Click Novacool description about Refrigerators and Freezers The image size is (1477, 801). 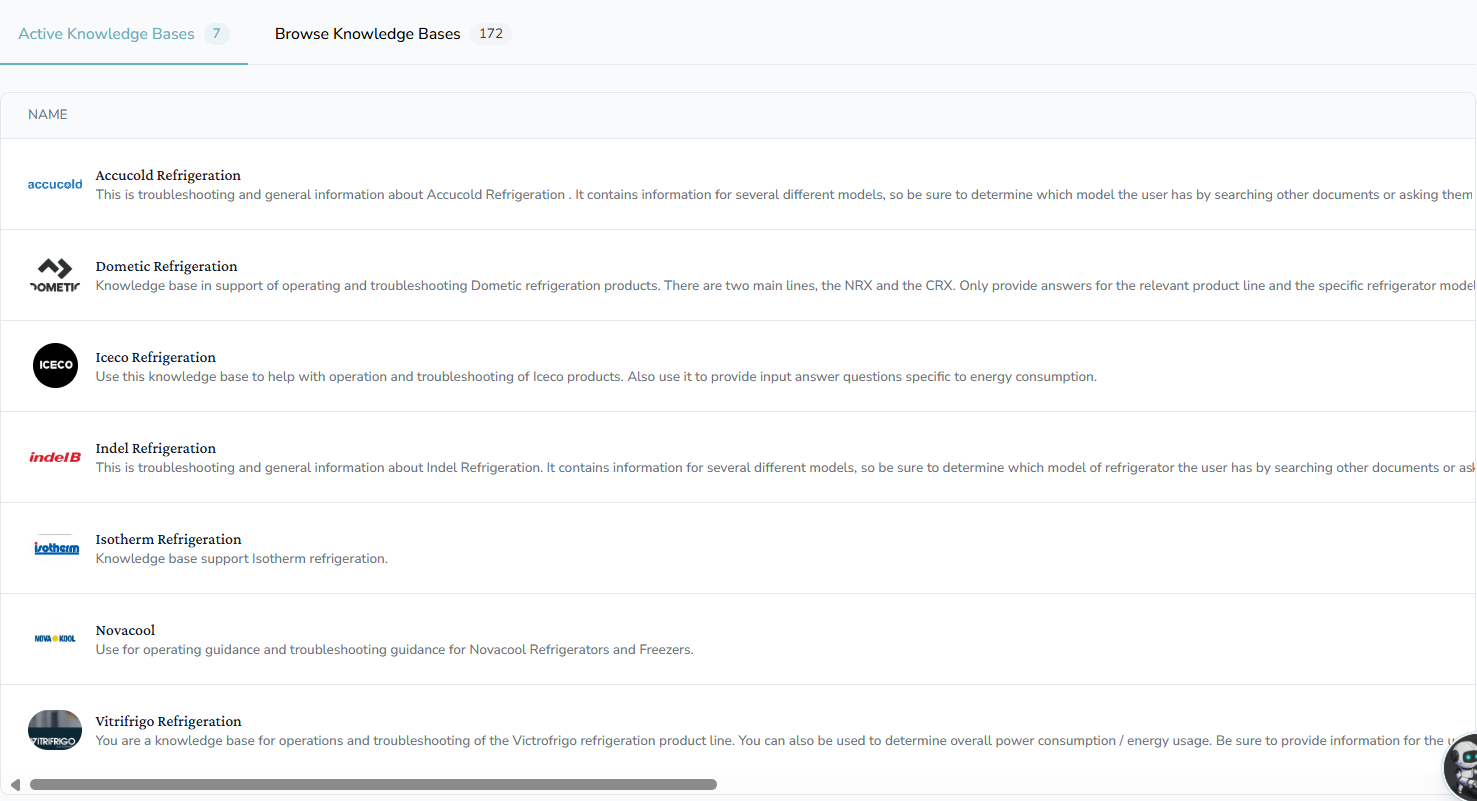pyautogui.click(x=394, y=649)
